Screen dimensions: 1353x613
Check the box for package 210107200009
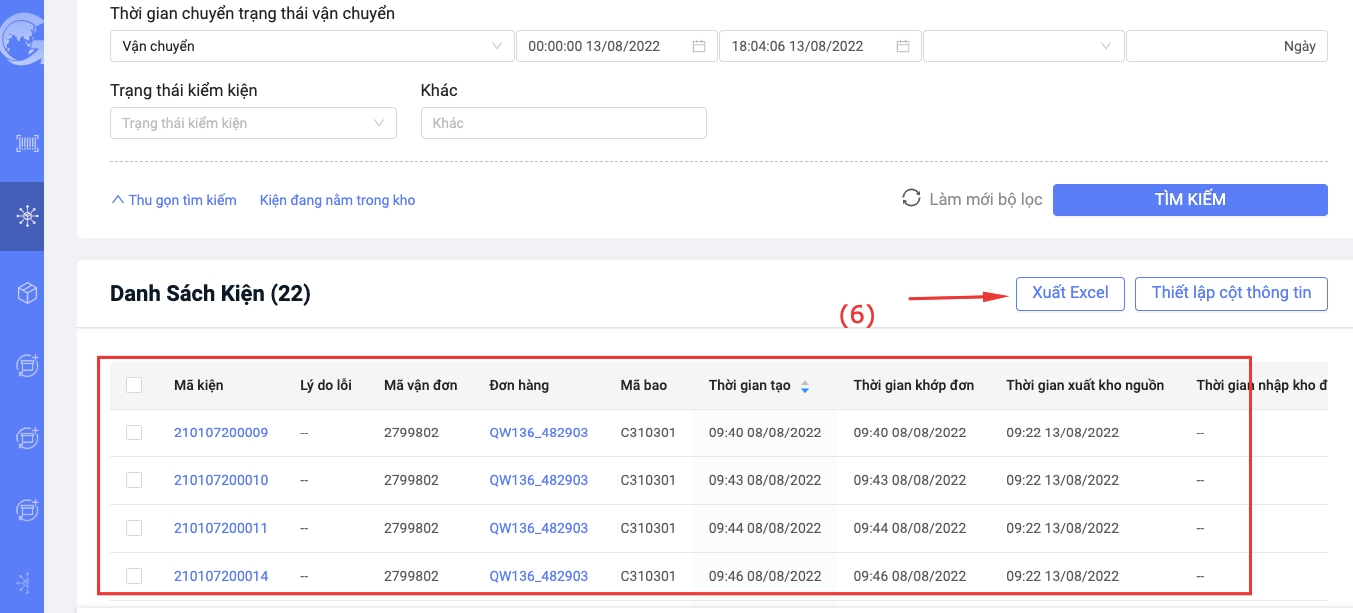(x=134, y=433)
